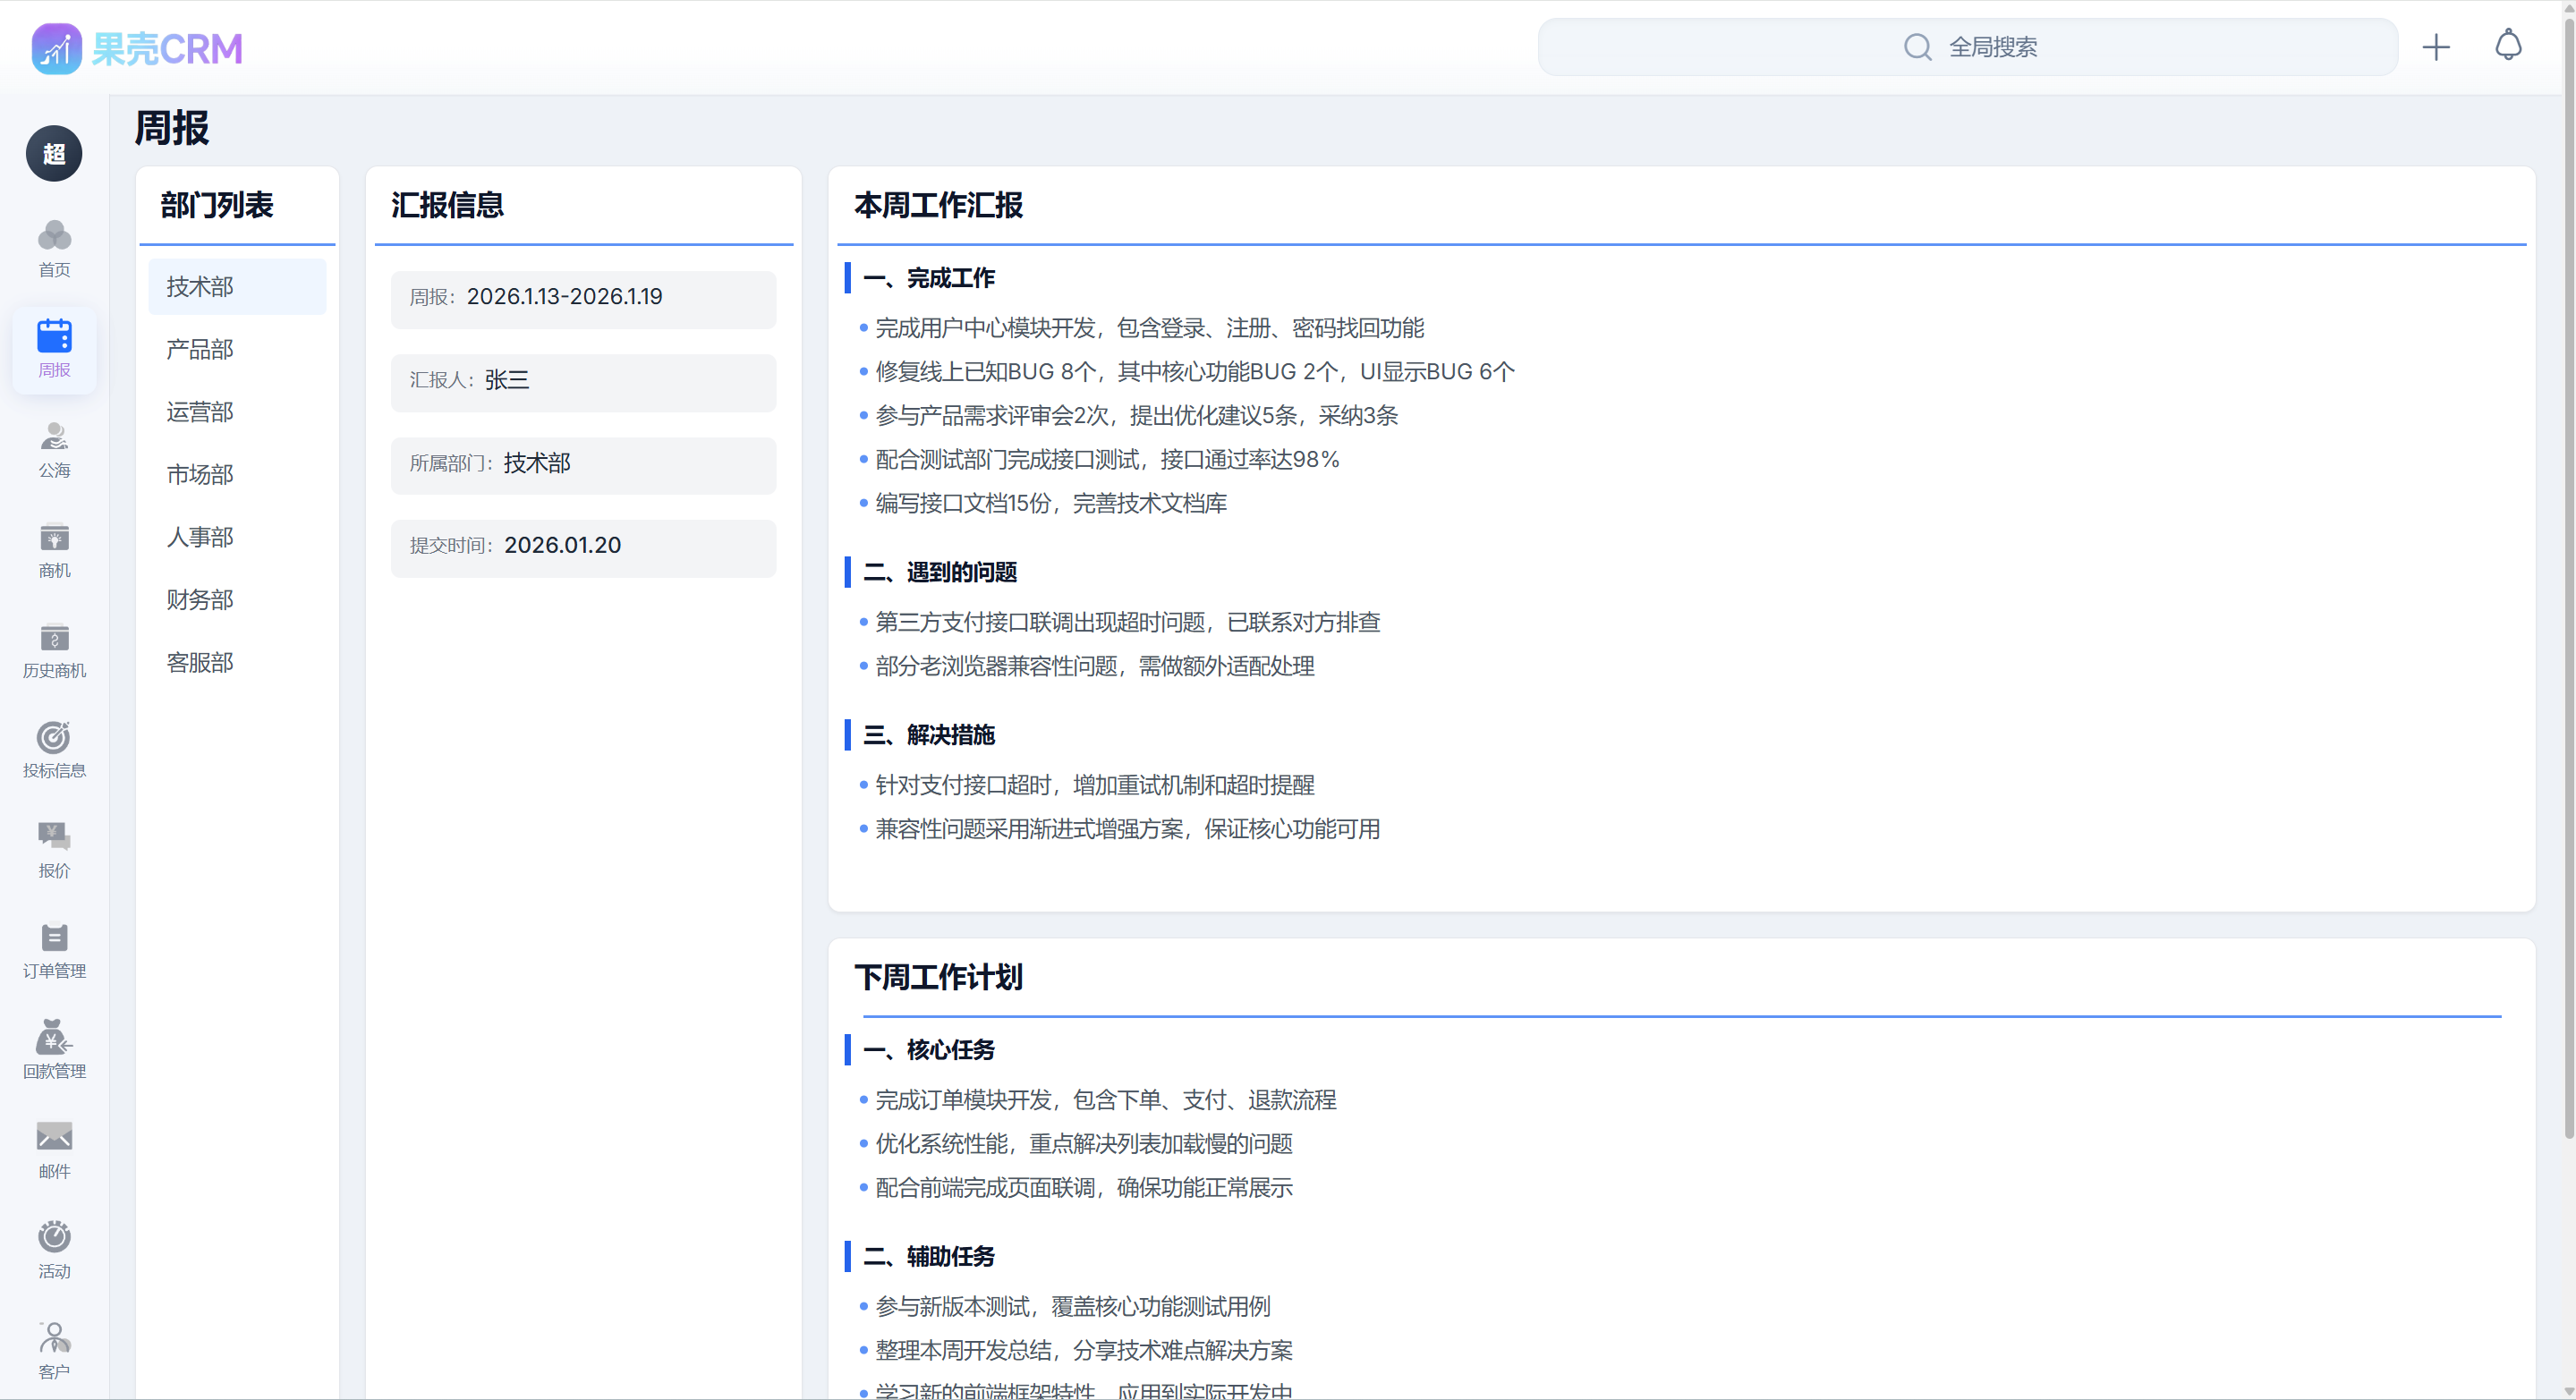Open the 订单管理 order management icon

[54, 950]
